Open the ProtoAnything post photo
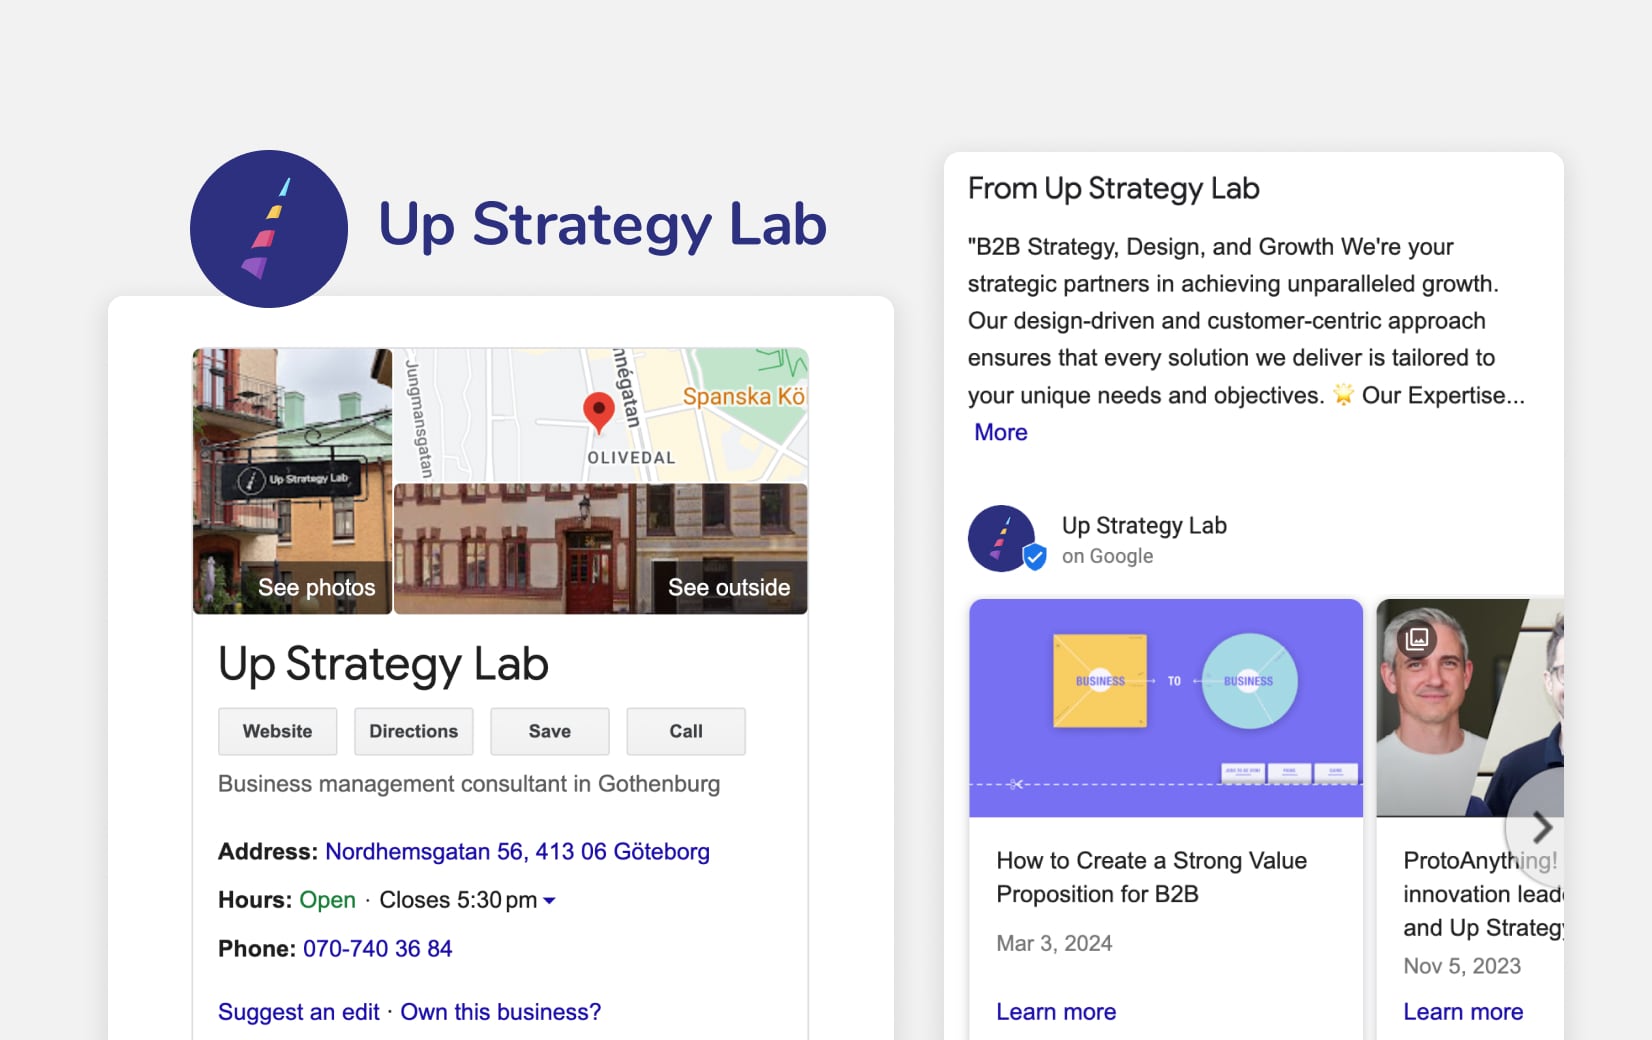 pyautogui.click(x=1470, y=708)
